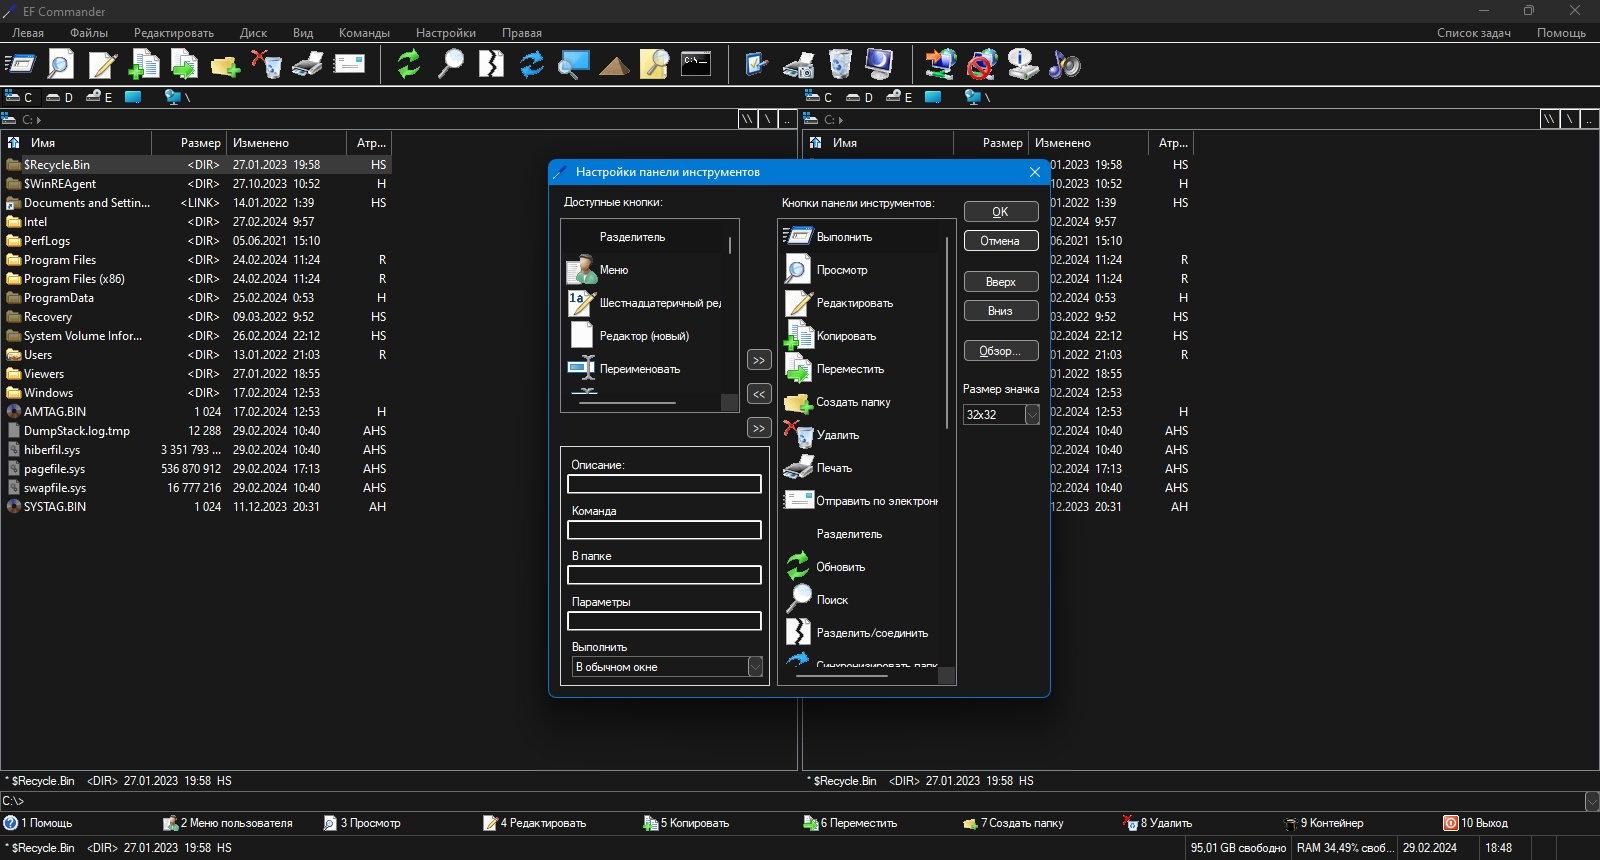Click the green Refresh arrows toolbar icon
This screenshot has width=1600, height=860.
point(409,65)
